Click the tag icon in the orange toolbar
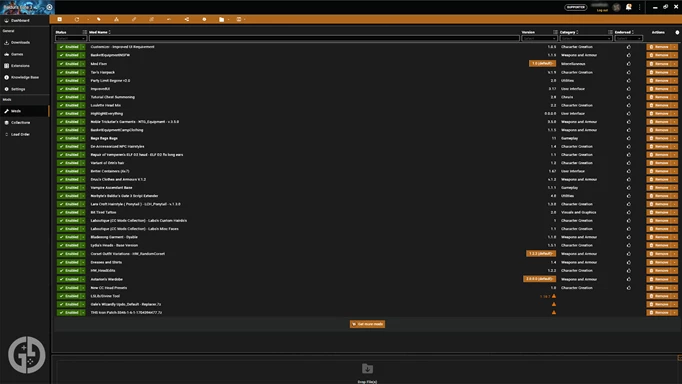 99,19
